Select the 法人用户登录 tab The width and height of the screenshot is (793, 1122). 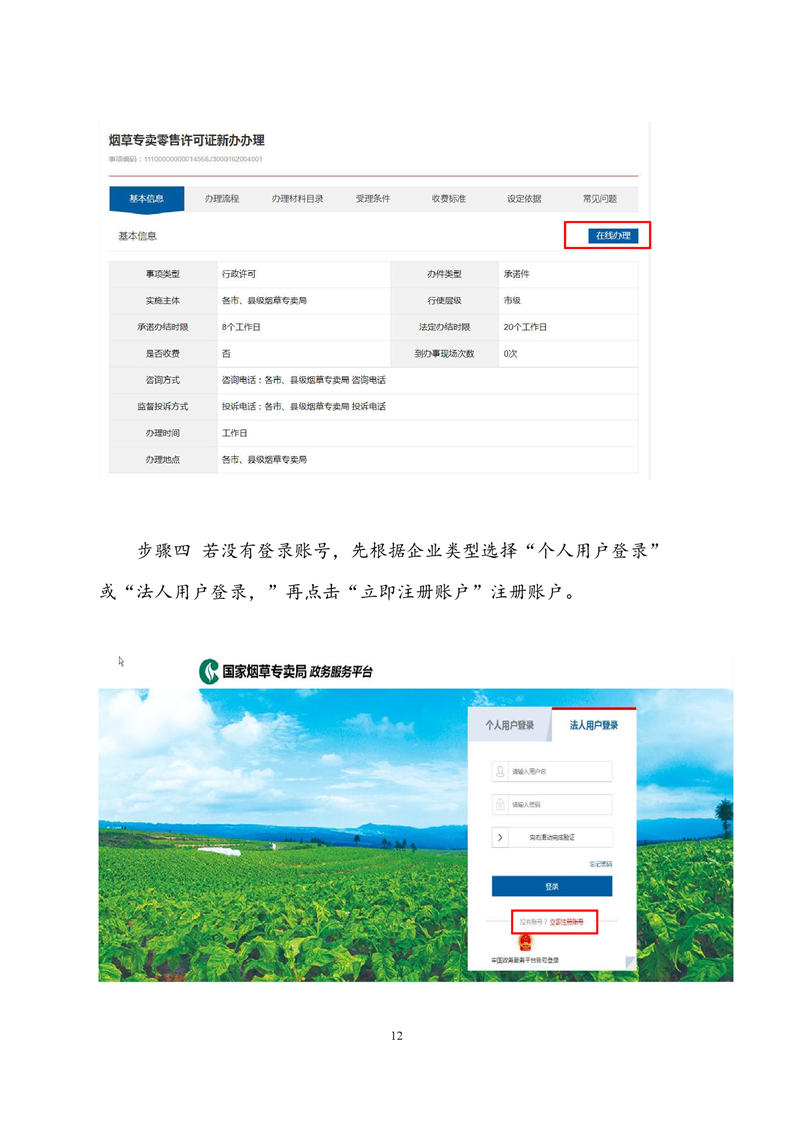594,726
